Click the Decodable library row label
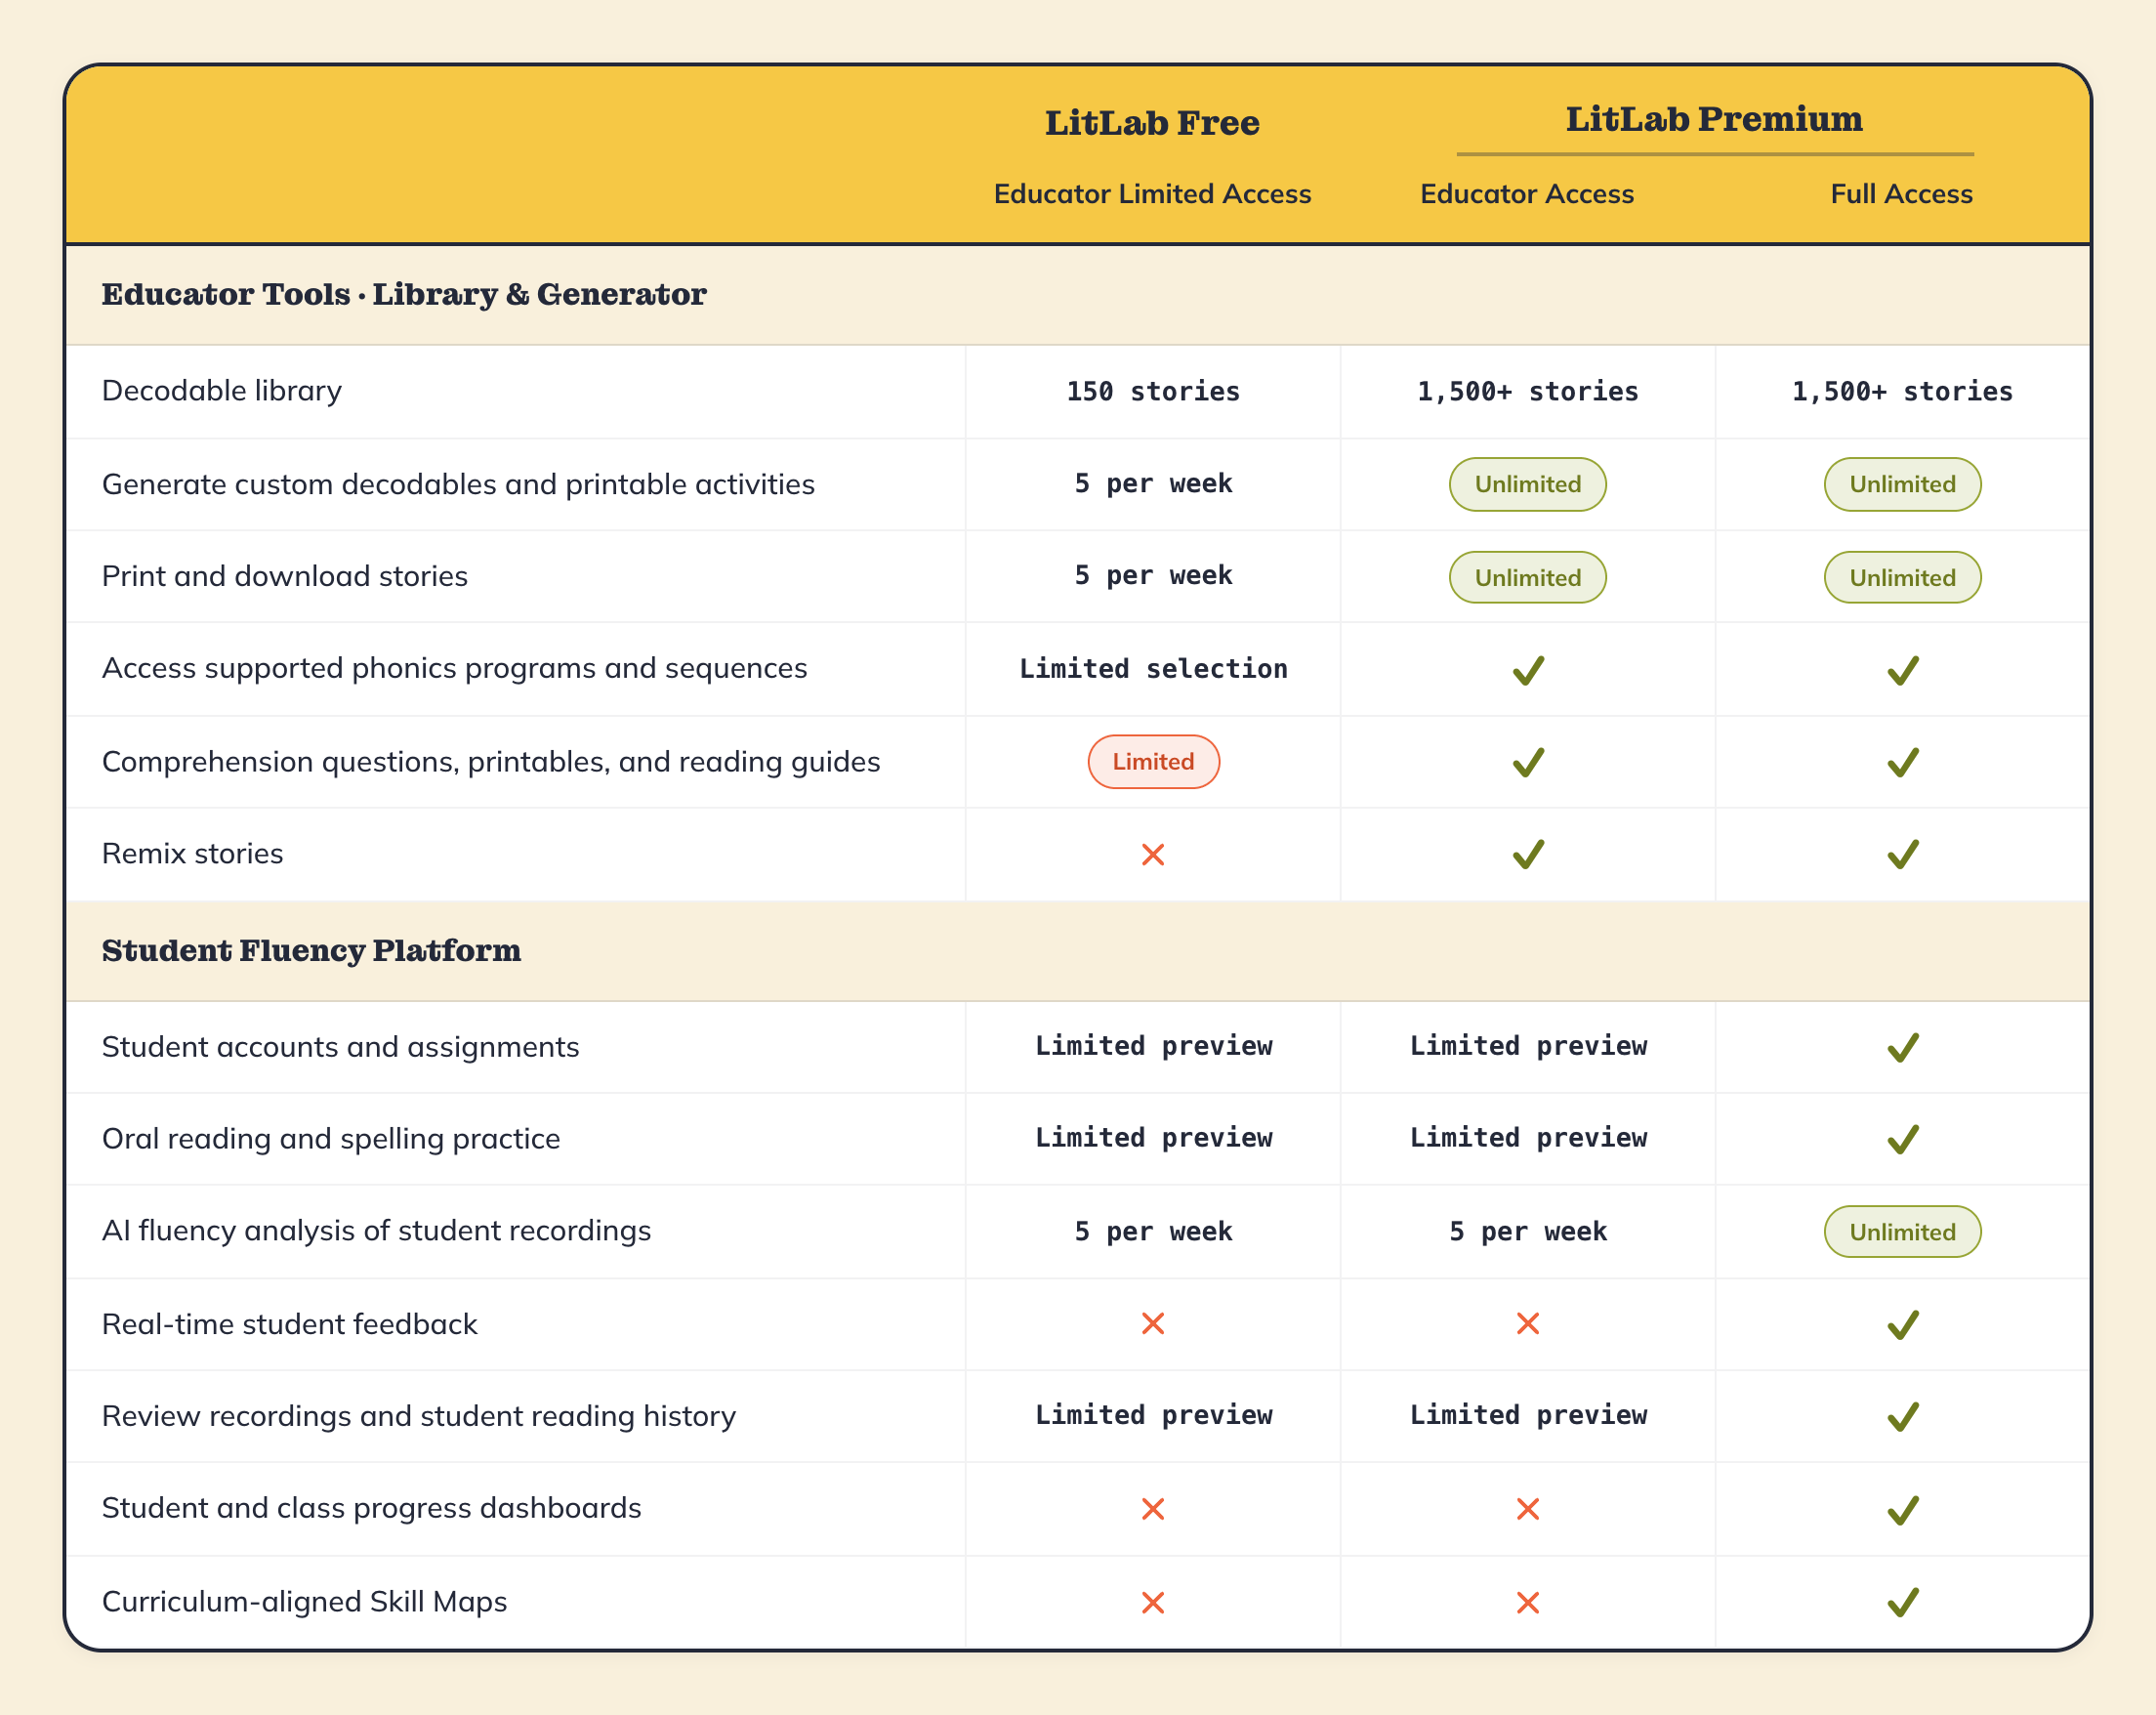Viewport: 2156px width, 1715px height. pyautogui.click(x=222, y=391)
